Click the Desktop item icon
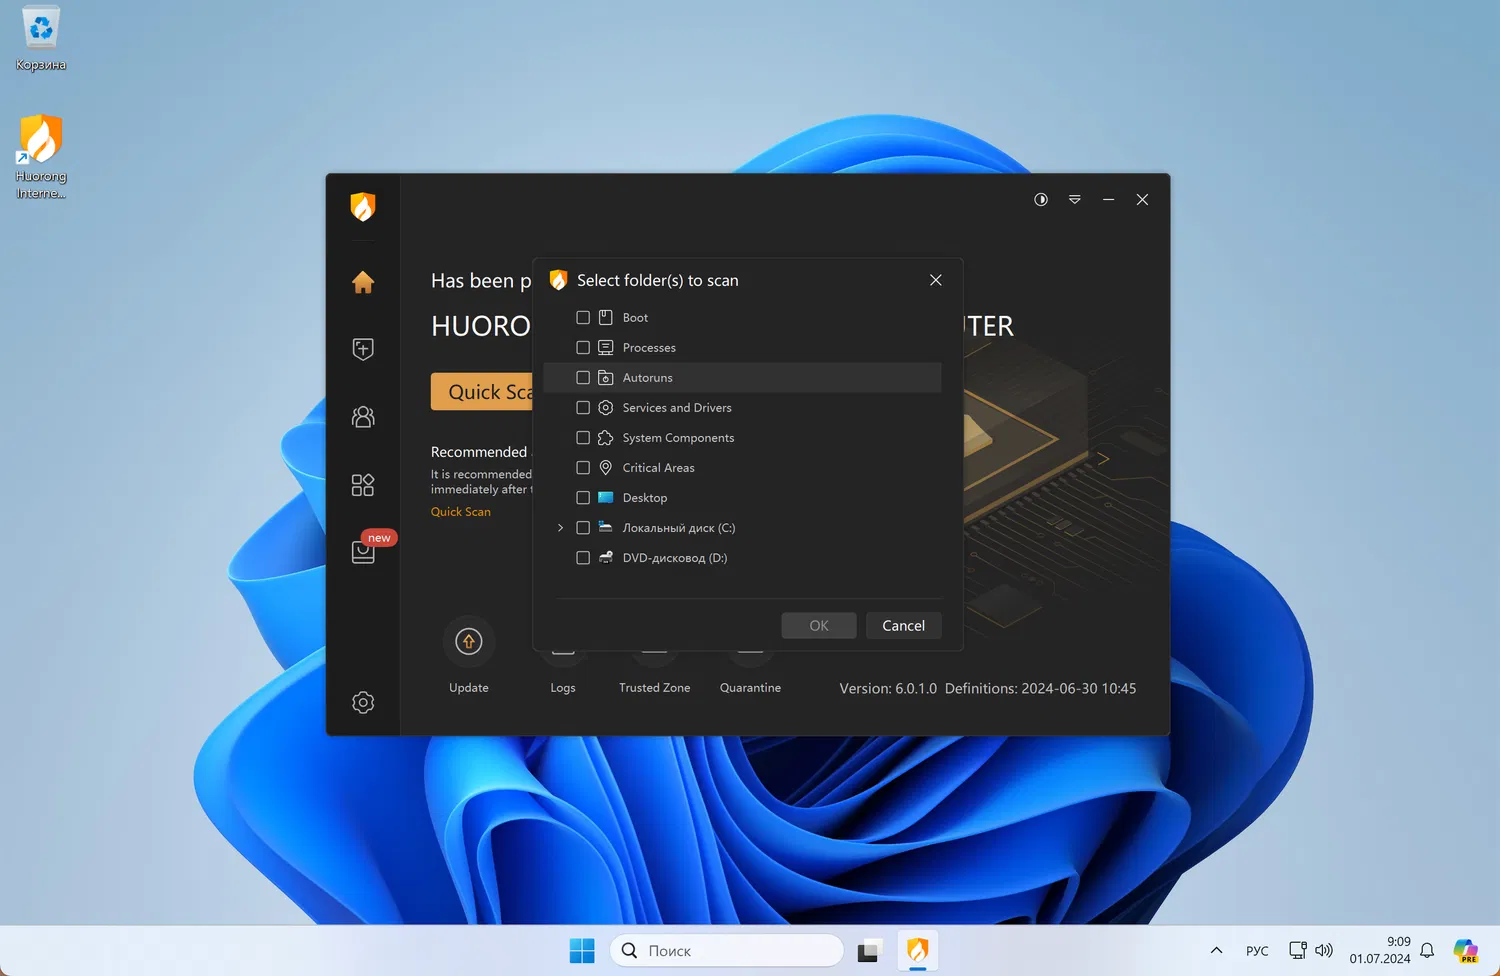1500x976 pixels. [x=605, y=498]
